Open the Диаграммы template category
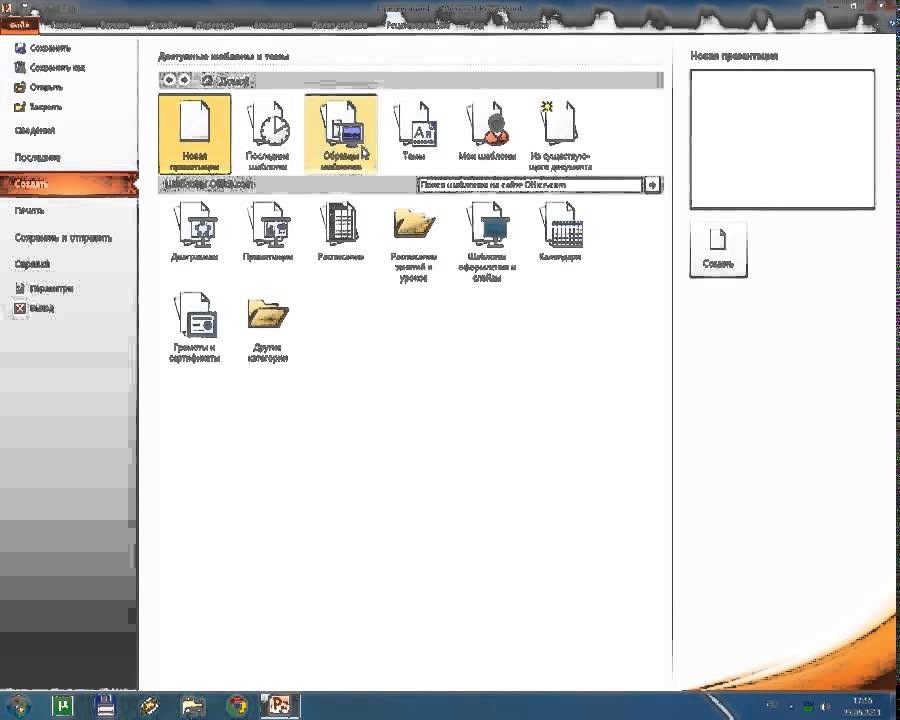900x720 pixels. (x=195, y=233)
